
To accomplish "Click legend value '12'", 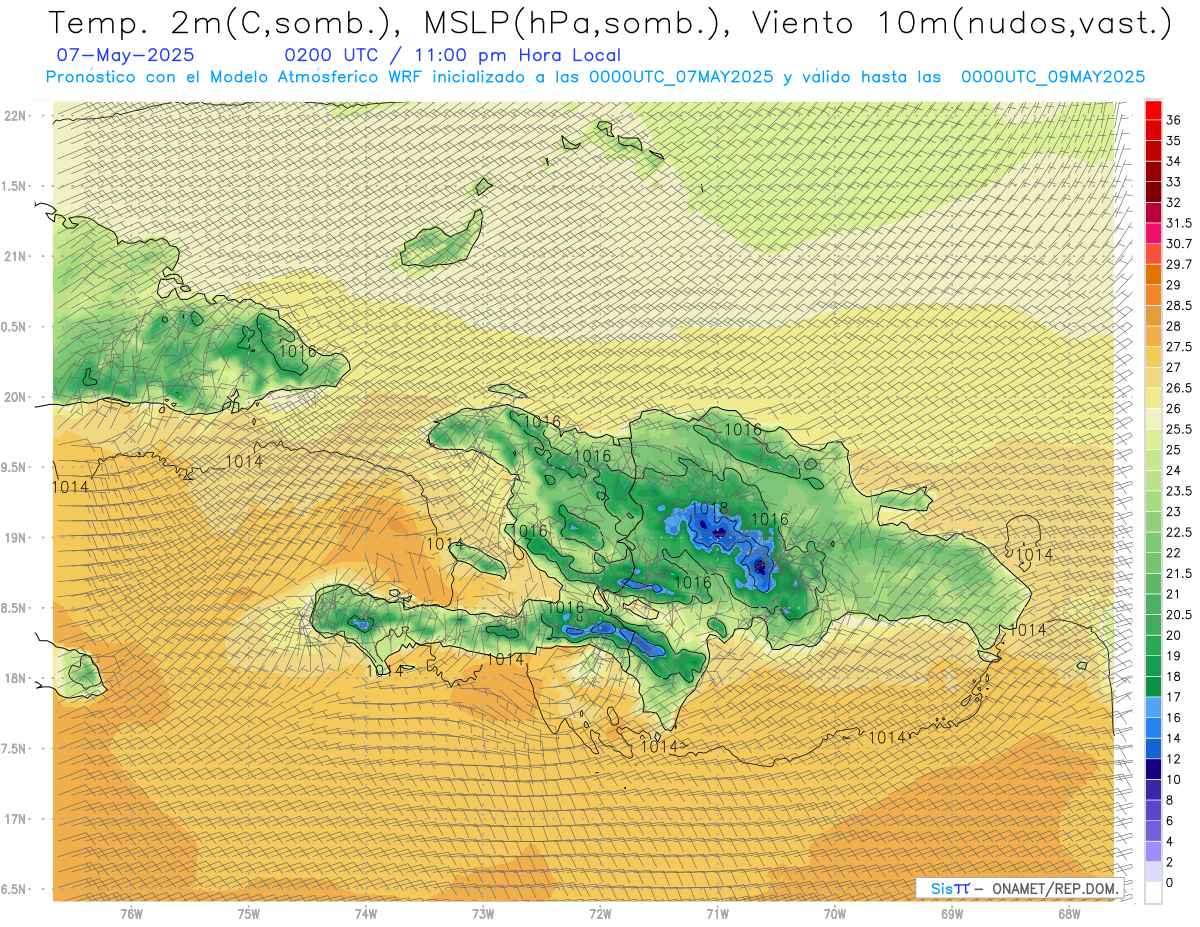I will tap(1174, 759).
